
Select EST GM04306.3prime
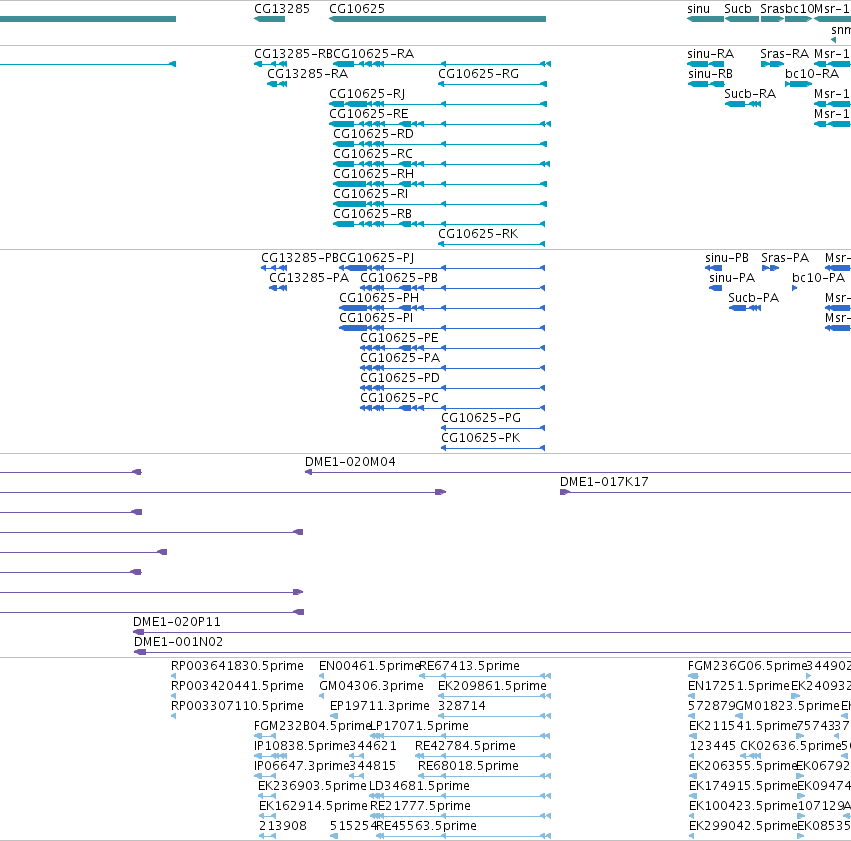coord(371,686)
